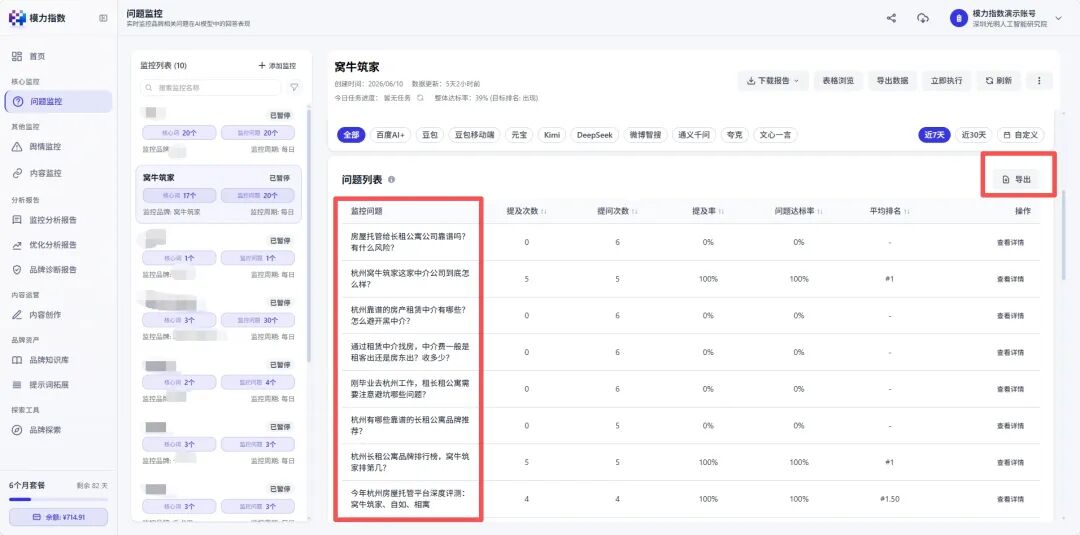Click the 模力指数 logo
This screenshot has width=1080, height=535.
37,18
